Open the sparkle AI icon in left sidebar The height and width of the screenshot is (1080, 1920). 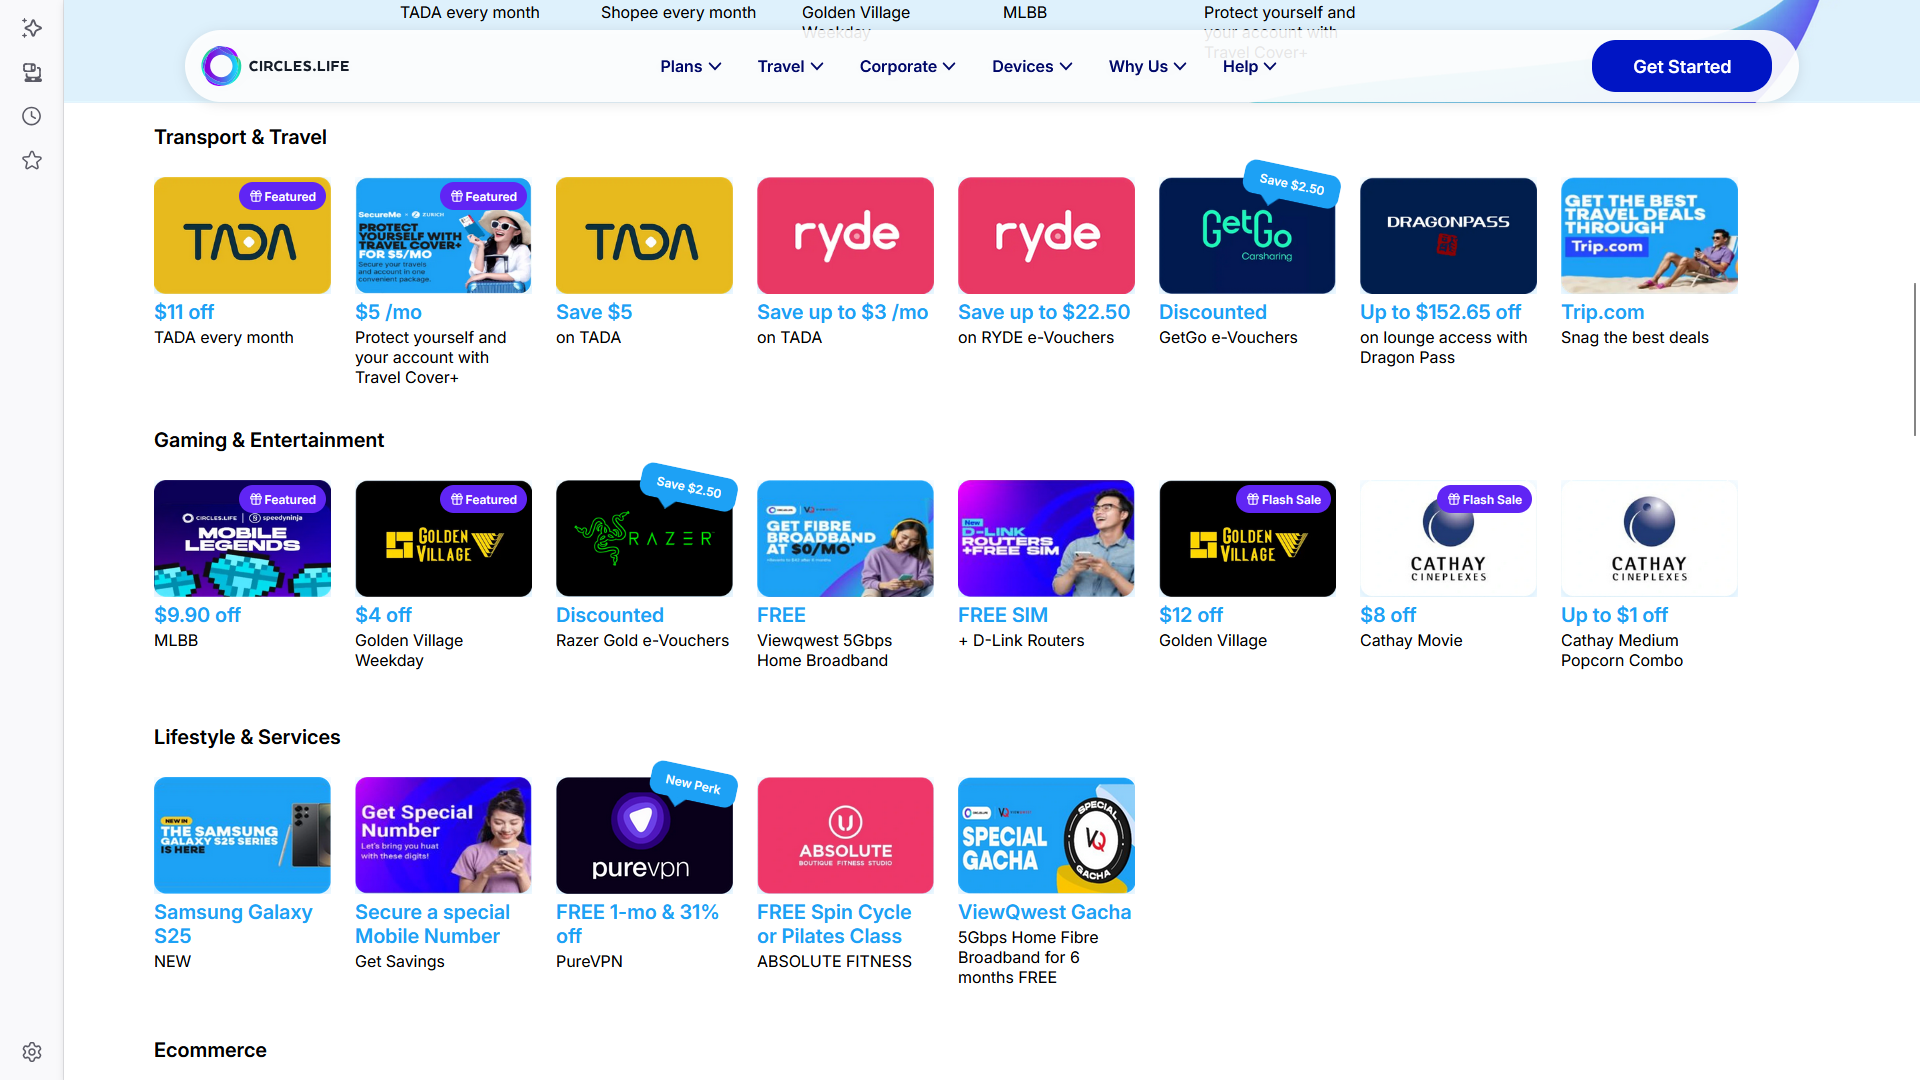click(x=32, y=28)
